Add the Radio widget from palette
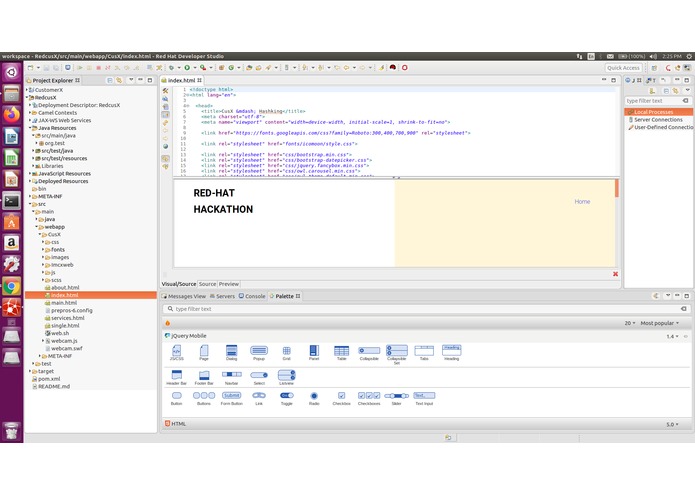 click(314, 398)
